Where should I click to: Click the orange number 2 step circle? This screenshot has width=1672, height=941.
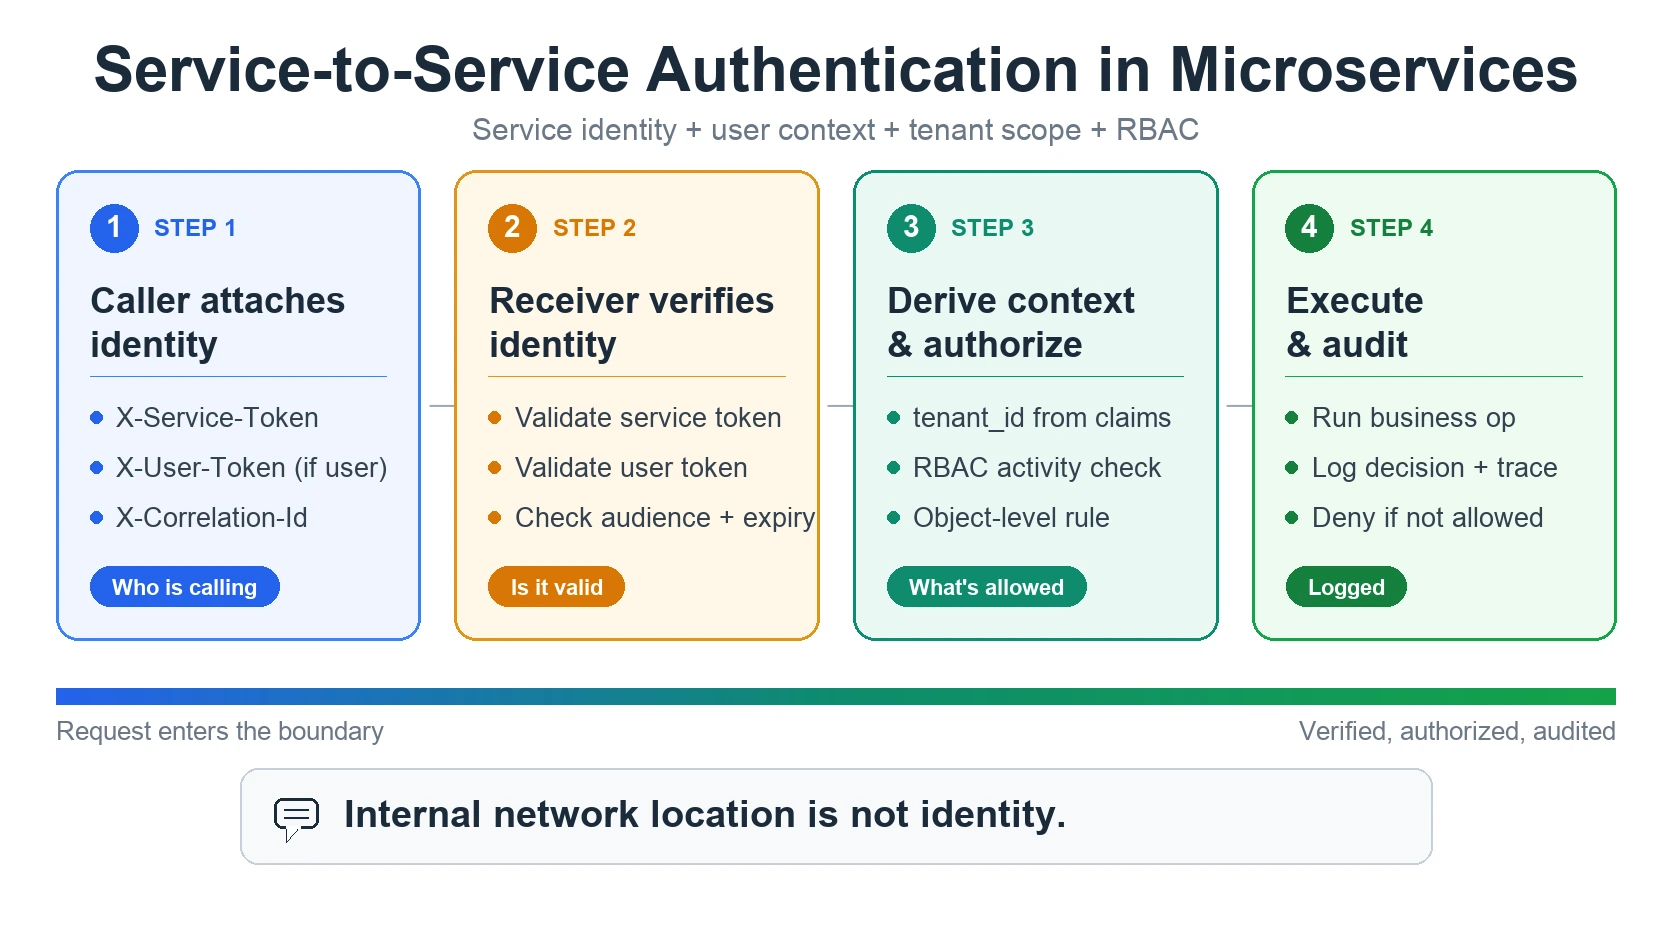pyautogui.click(x=512, y=228)
